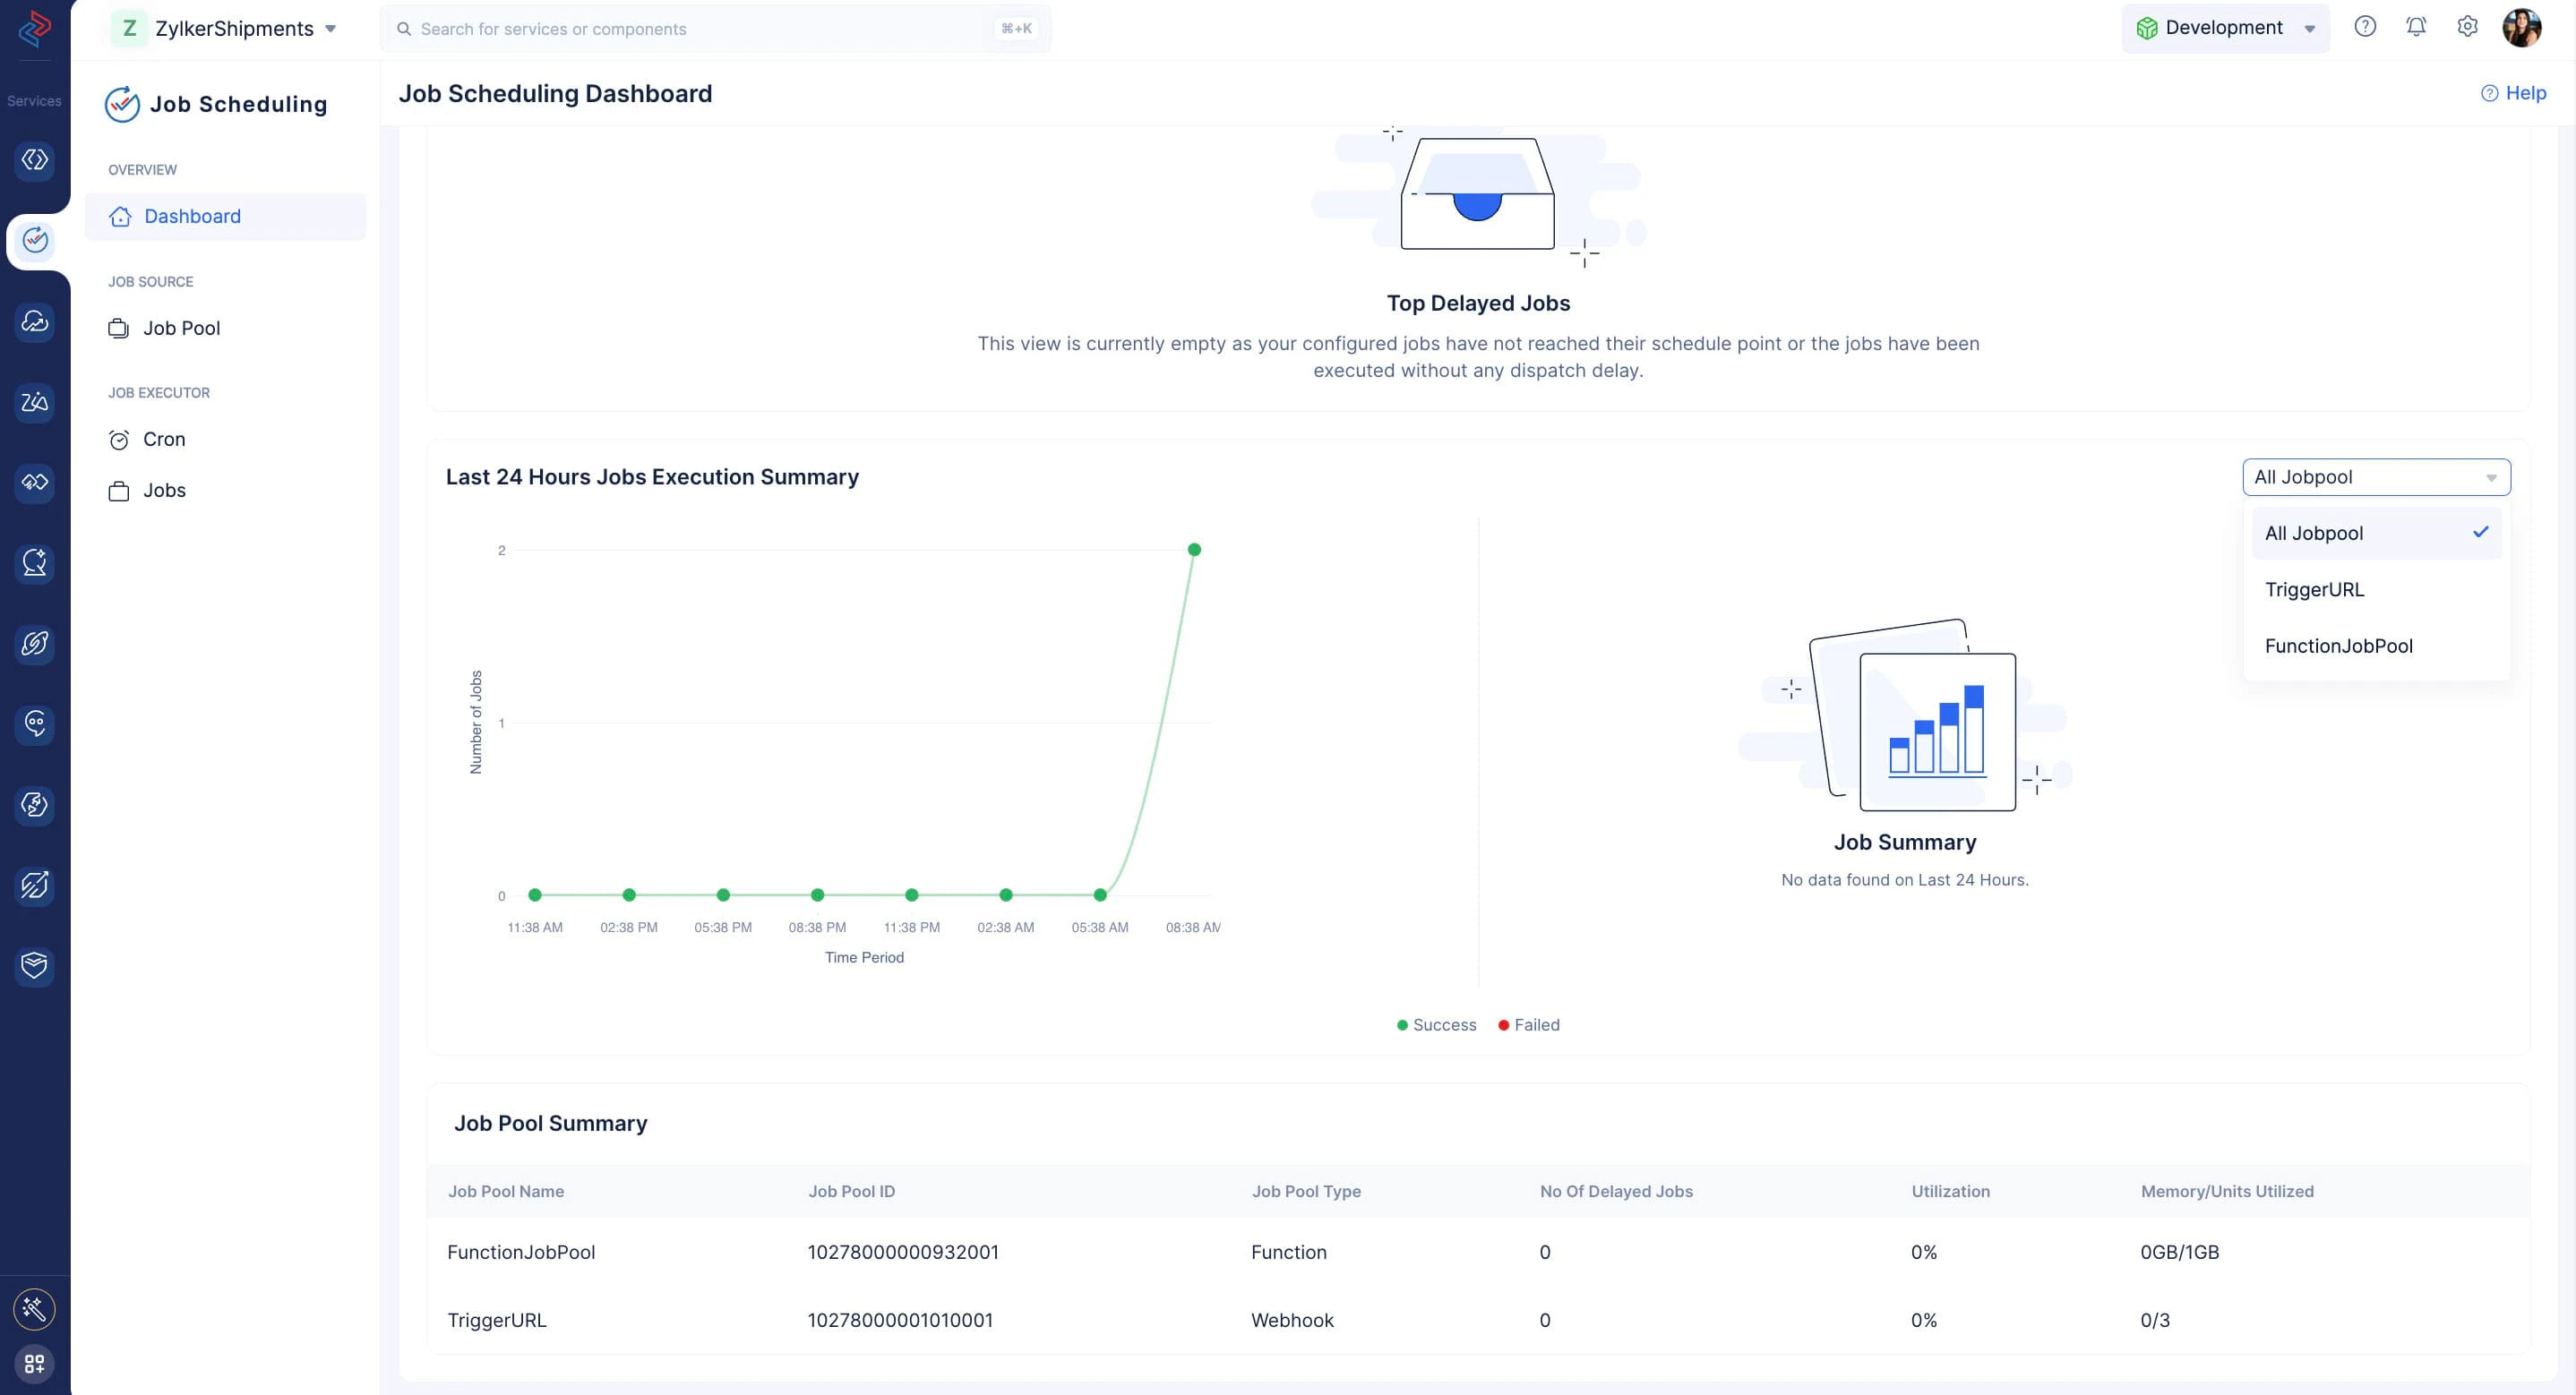Click the Catalyst logo at top left
Screen dimensions: 2576x1395
click(35, 28)
